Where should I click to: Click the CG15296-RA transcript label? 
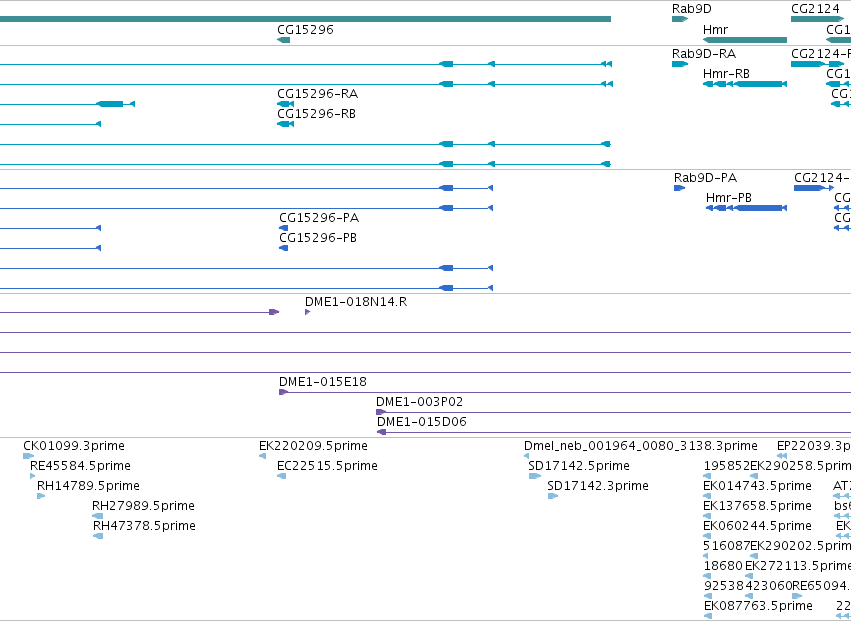coord(317,94)
